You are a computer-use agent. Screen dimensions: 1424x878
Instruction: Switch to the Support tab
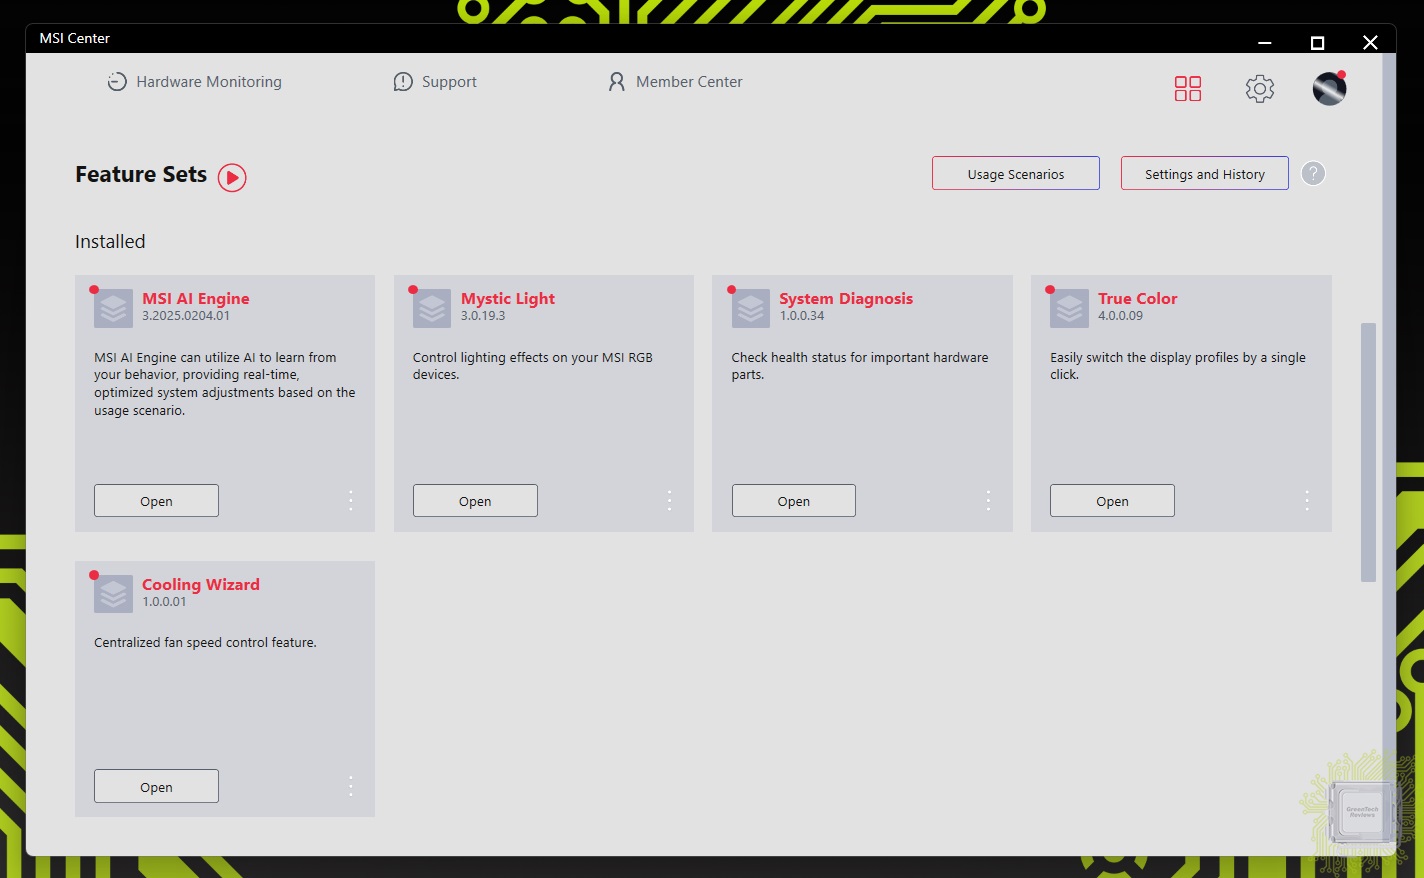[435, 82]
